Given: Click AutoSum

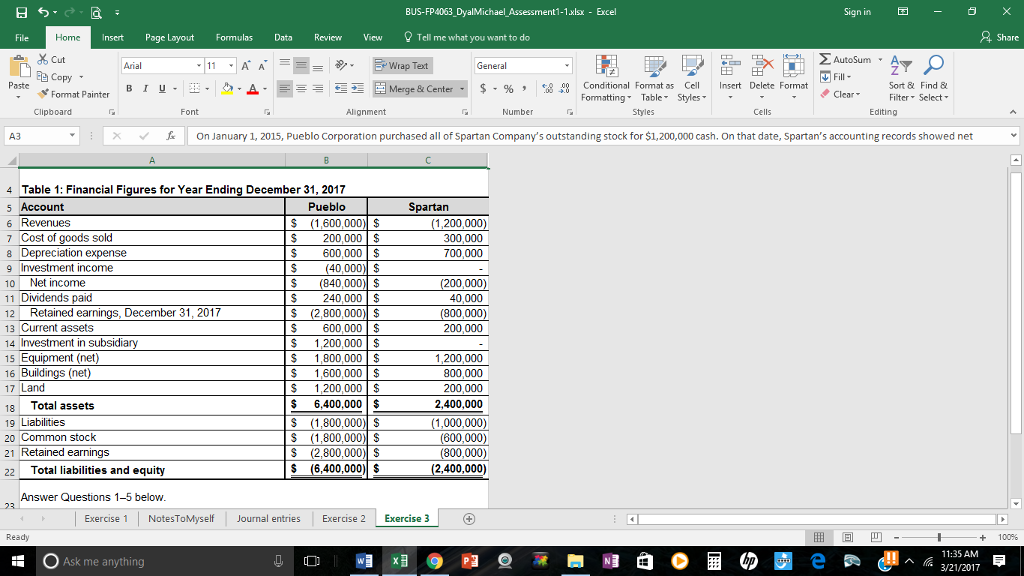Looking at the screenshot, I should tap(846, 59).
